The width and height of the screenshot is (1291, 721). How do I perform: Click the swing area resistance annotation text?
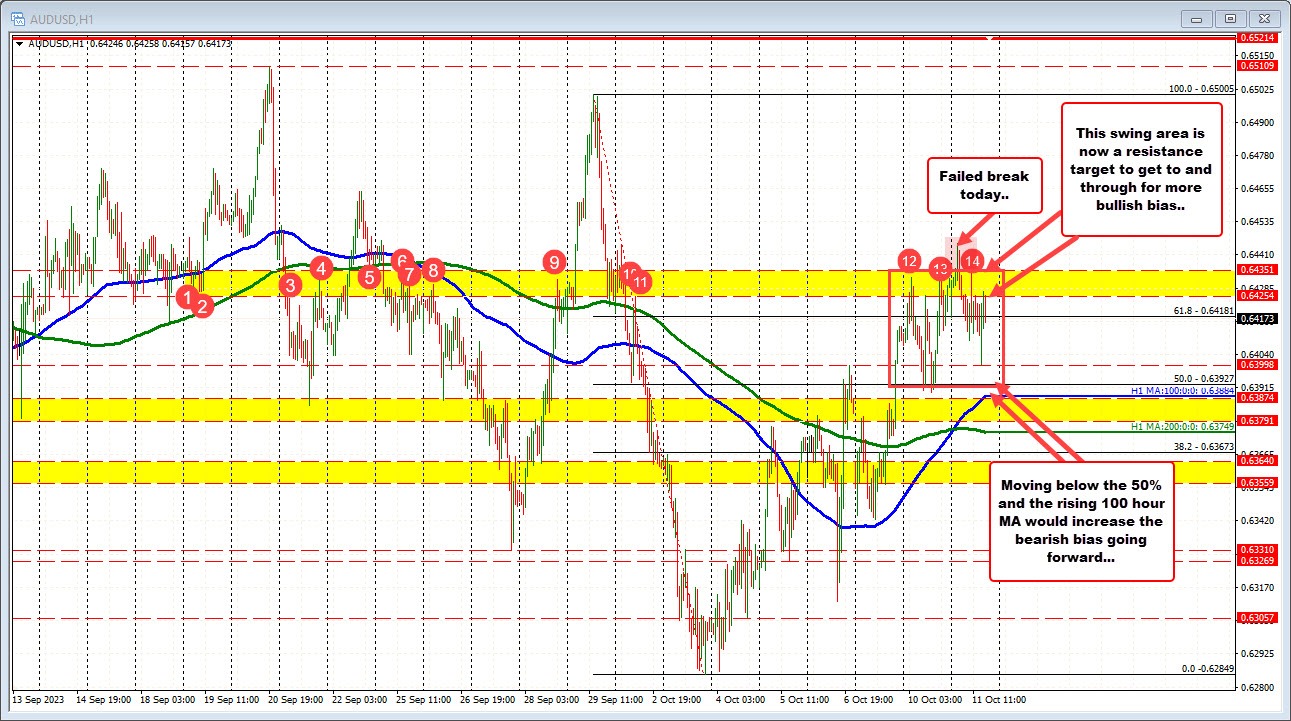(1141, 169)
